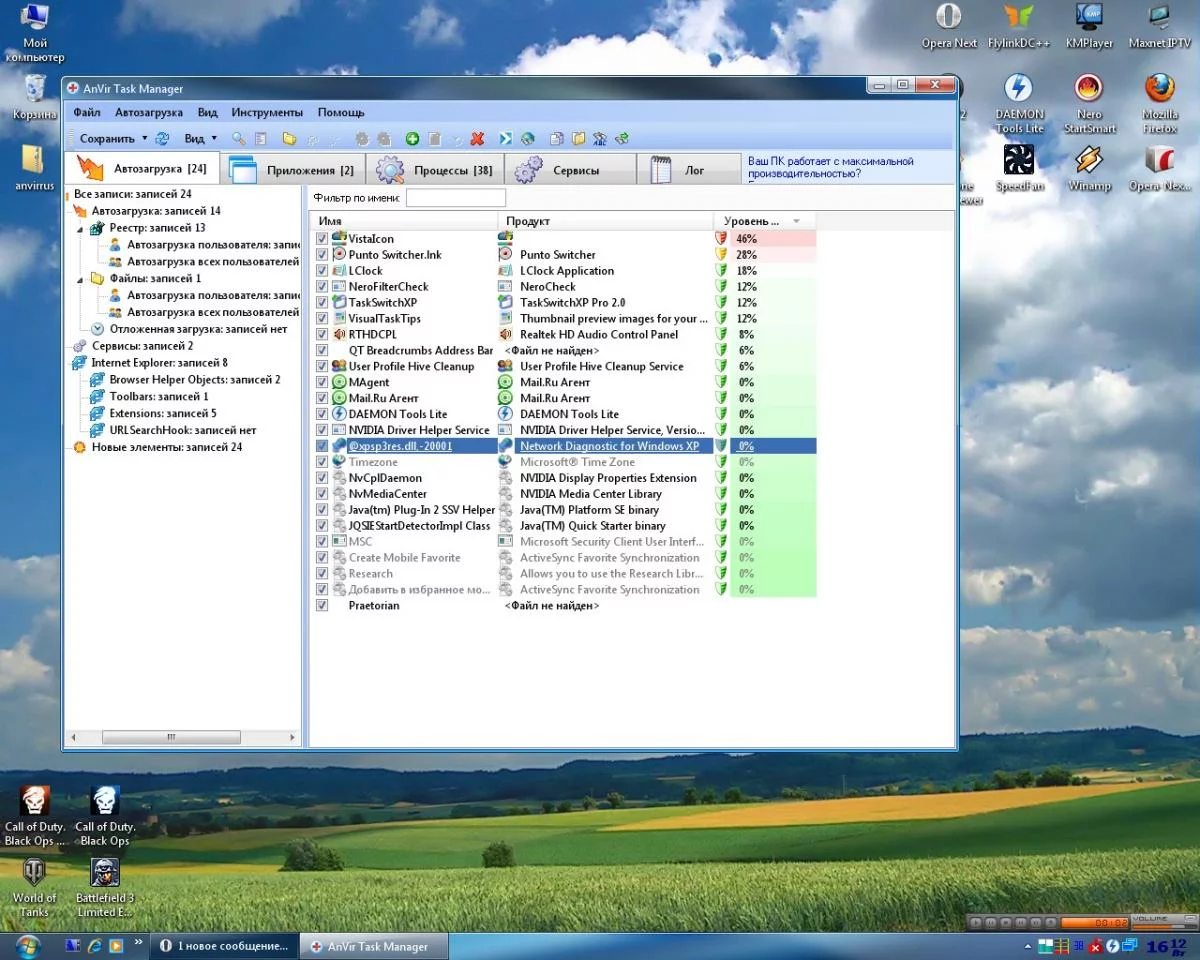Click the Продукт column header
The image size is (1200, 960).
point(606,221)
